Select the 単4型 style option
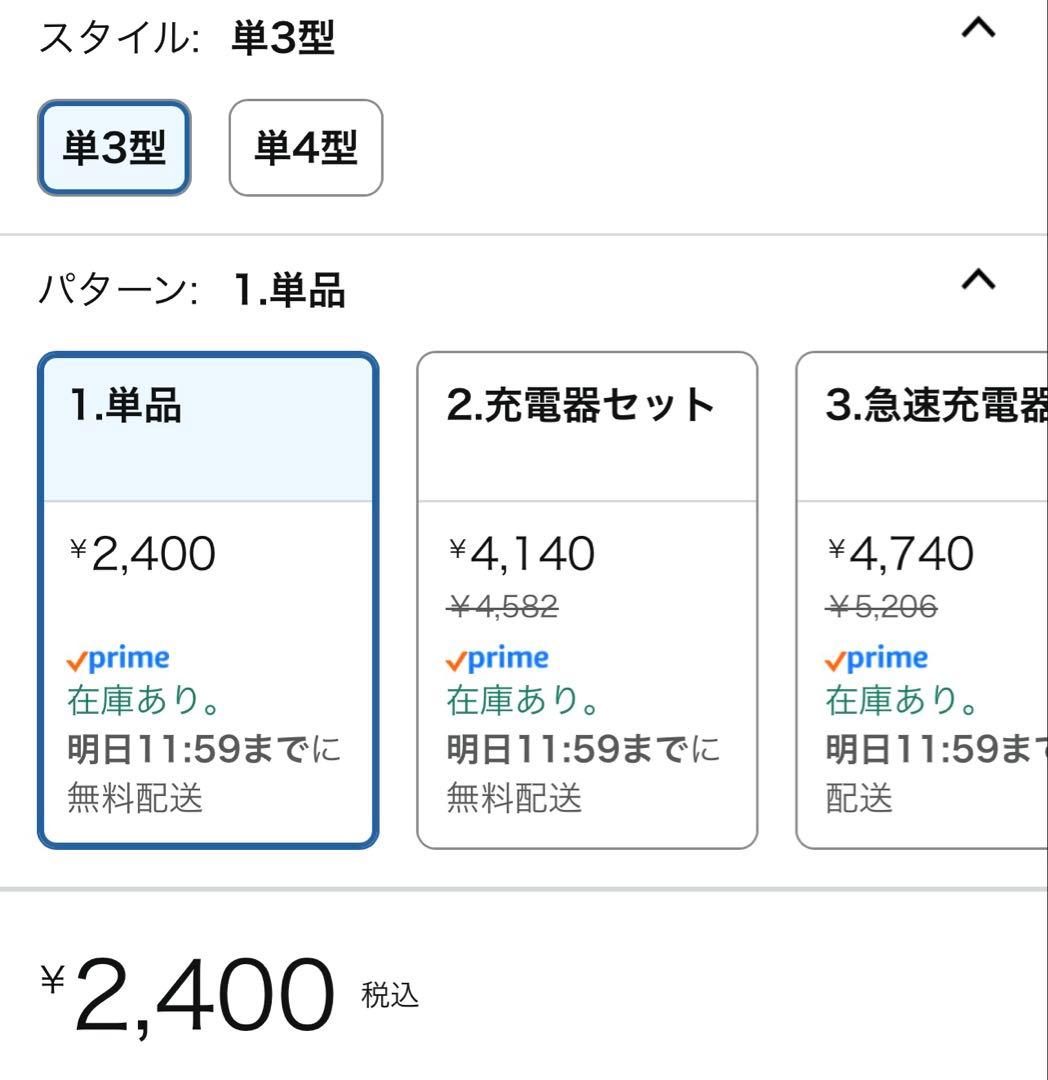Image resolution: width=1048 pixels, height=1080 pixels. point(304,148)
